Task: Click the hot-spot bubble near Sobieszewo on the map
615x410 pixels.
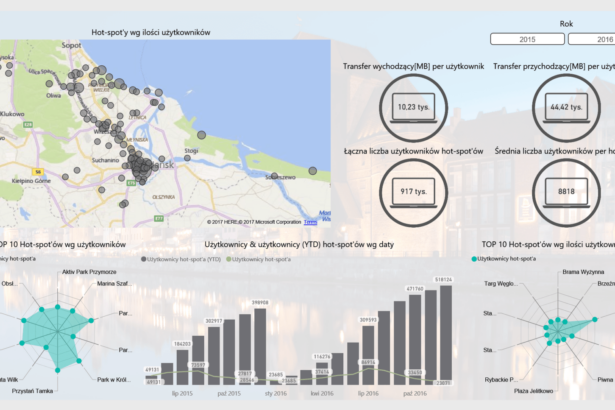Action: (275, 176)
